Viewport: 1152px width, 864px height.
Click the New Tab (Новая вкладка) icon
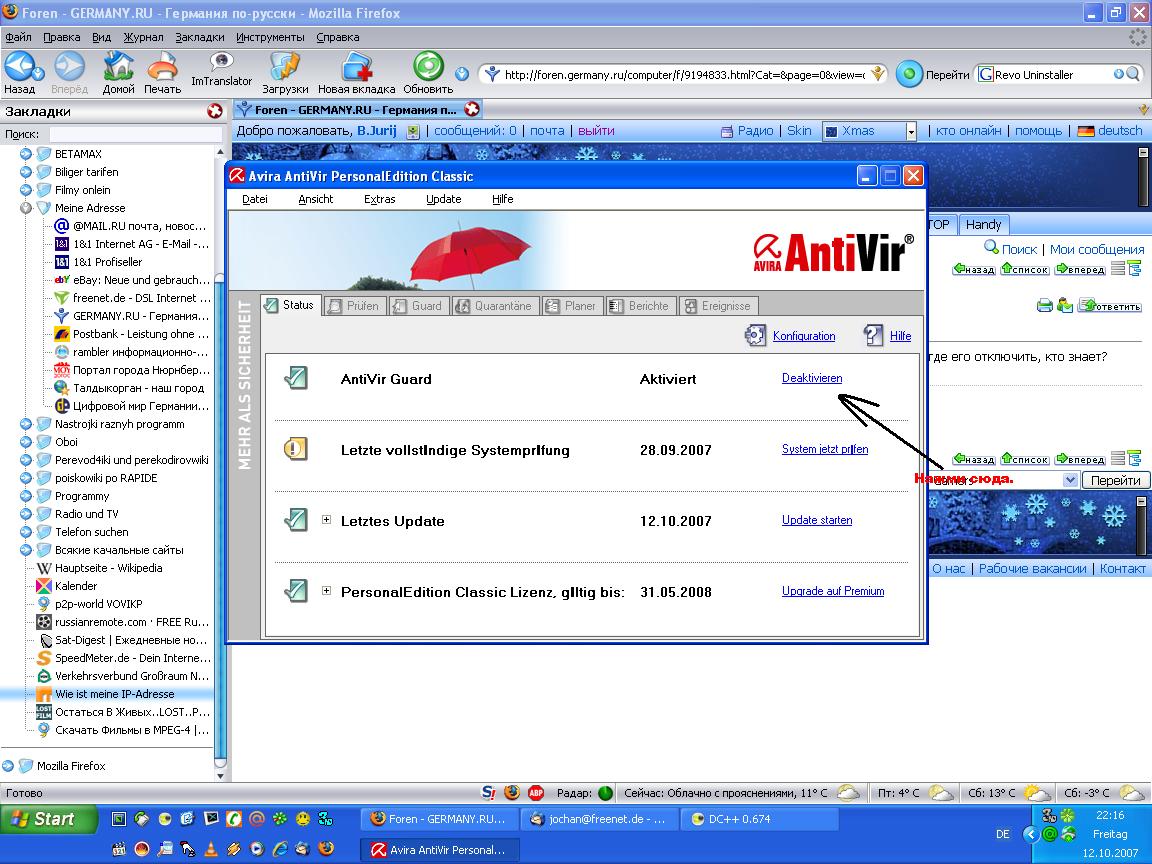pos(355,67)
